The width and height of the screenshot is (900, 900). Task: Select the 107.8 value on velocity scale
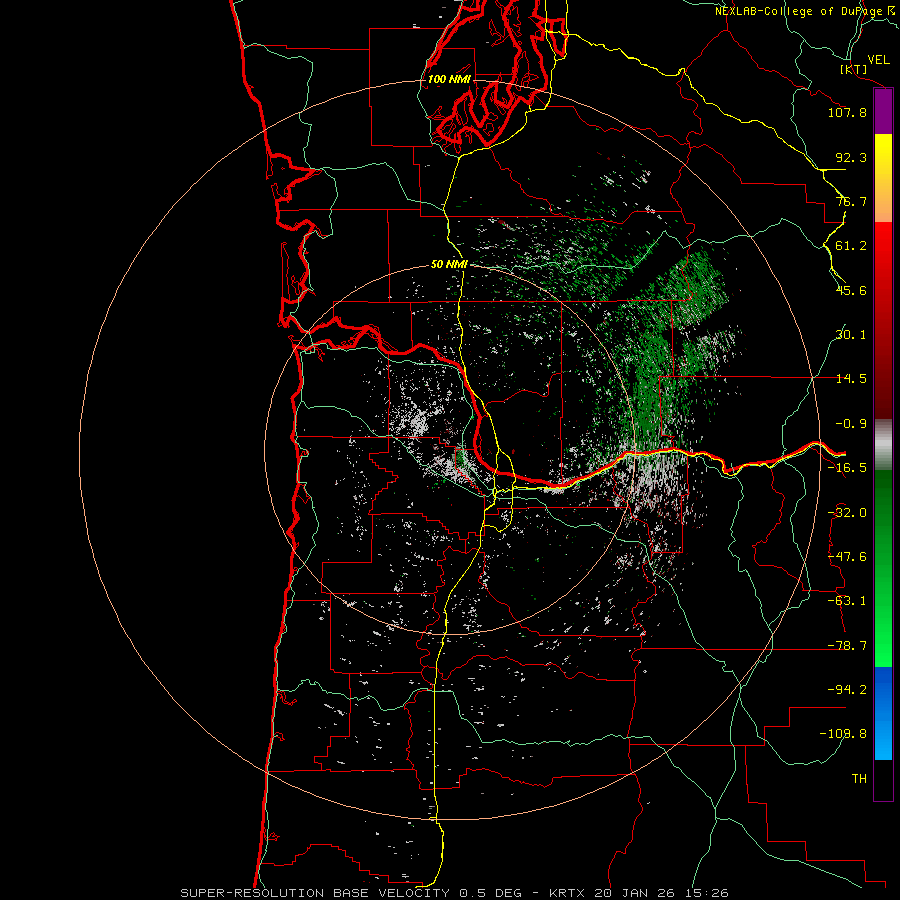pos(847,112)
